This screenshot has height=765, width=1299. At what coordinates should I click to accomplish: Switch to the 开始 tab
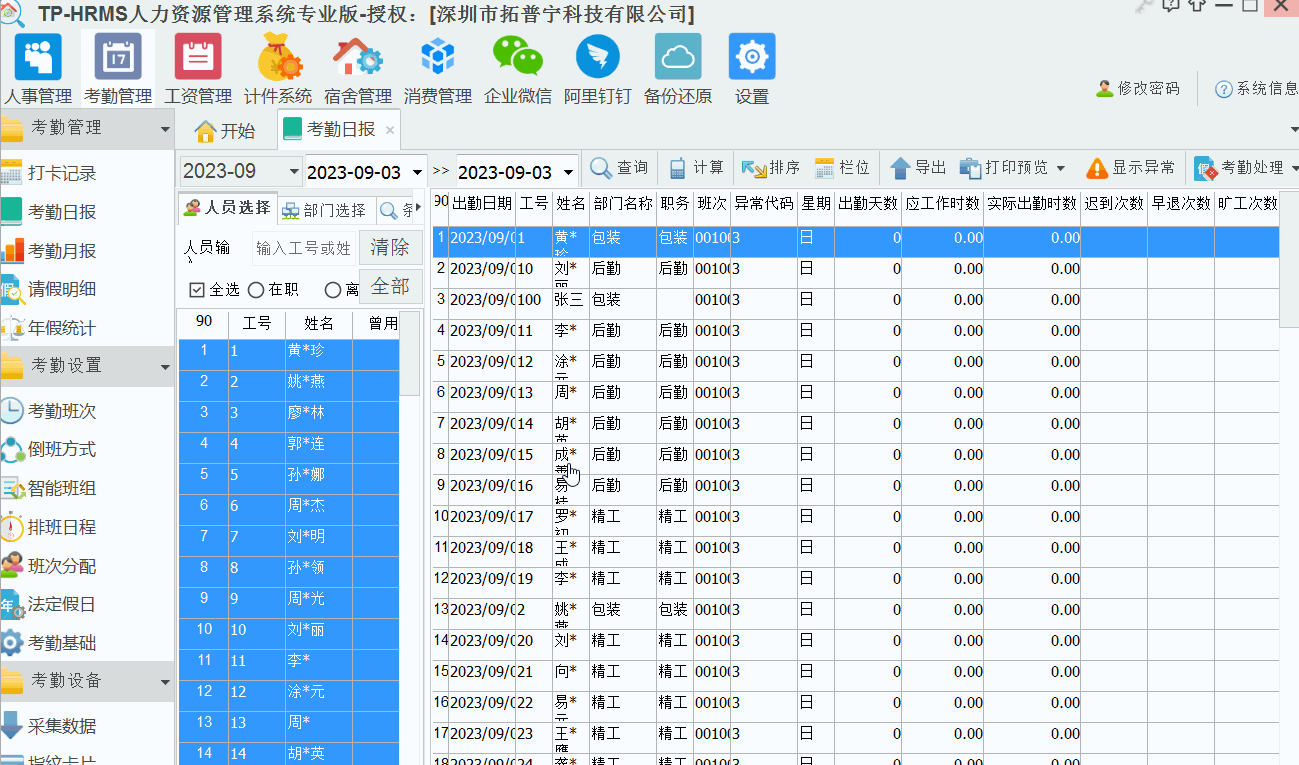point(225,130)
